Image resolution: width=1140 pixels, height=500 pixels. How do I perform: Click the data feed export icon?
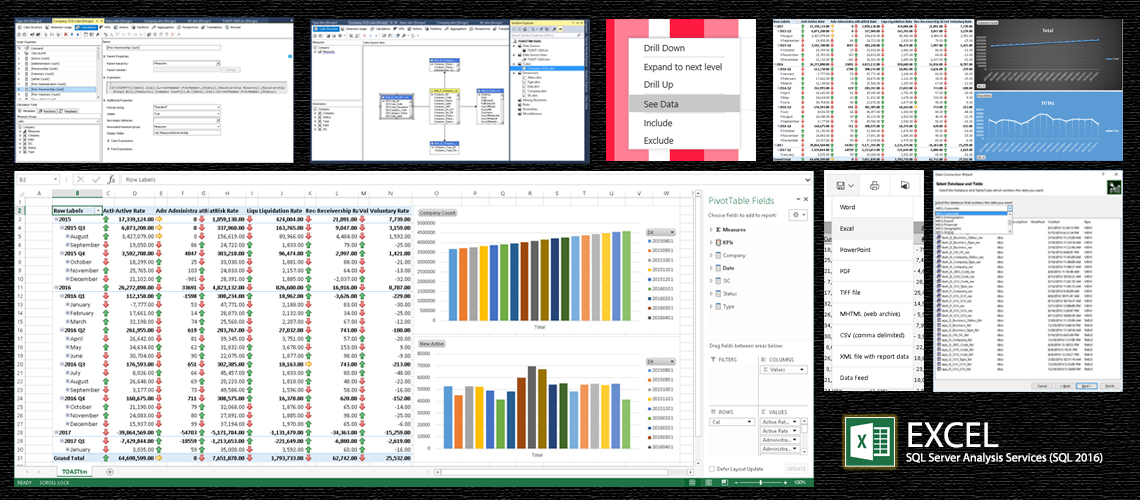pos(905,185)
